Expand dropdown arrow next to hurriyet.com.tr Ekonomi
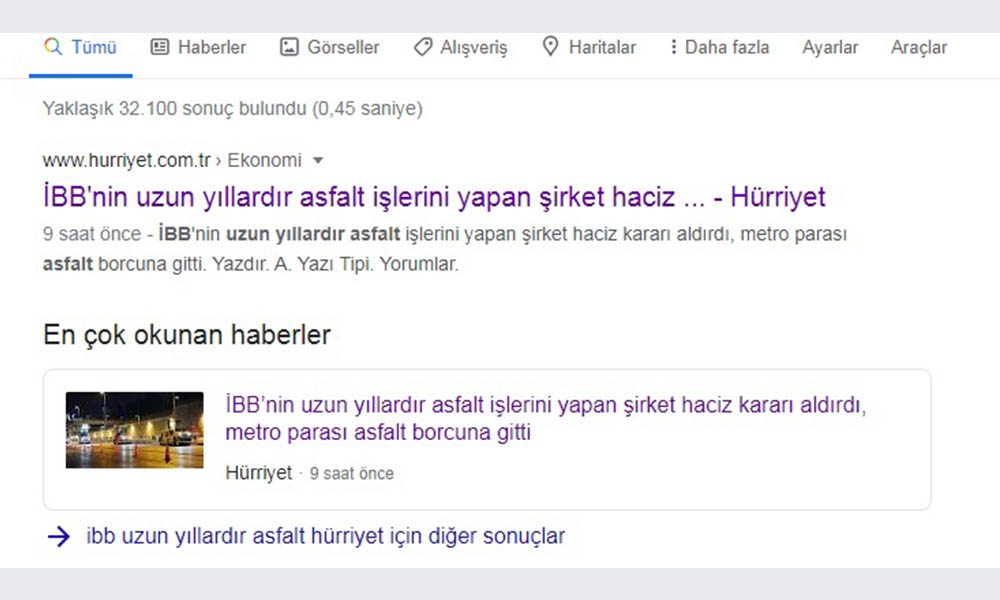Screen dimensions: 1000x600 pyautogui.click(x=318, y=161)
